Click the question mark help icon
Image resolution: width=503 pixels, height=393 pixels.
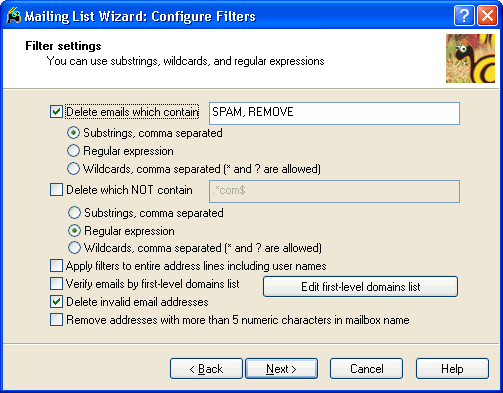tap(464, 15)
